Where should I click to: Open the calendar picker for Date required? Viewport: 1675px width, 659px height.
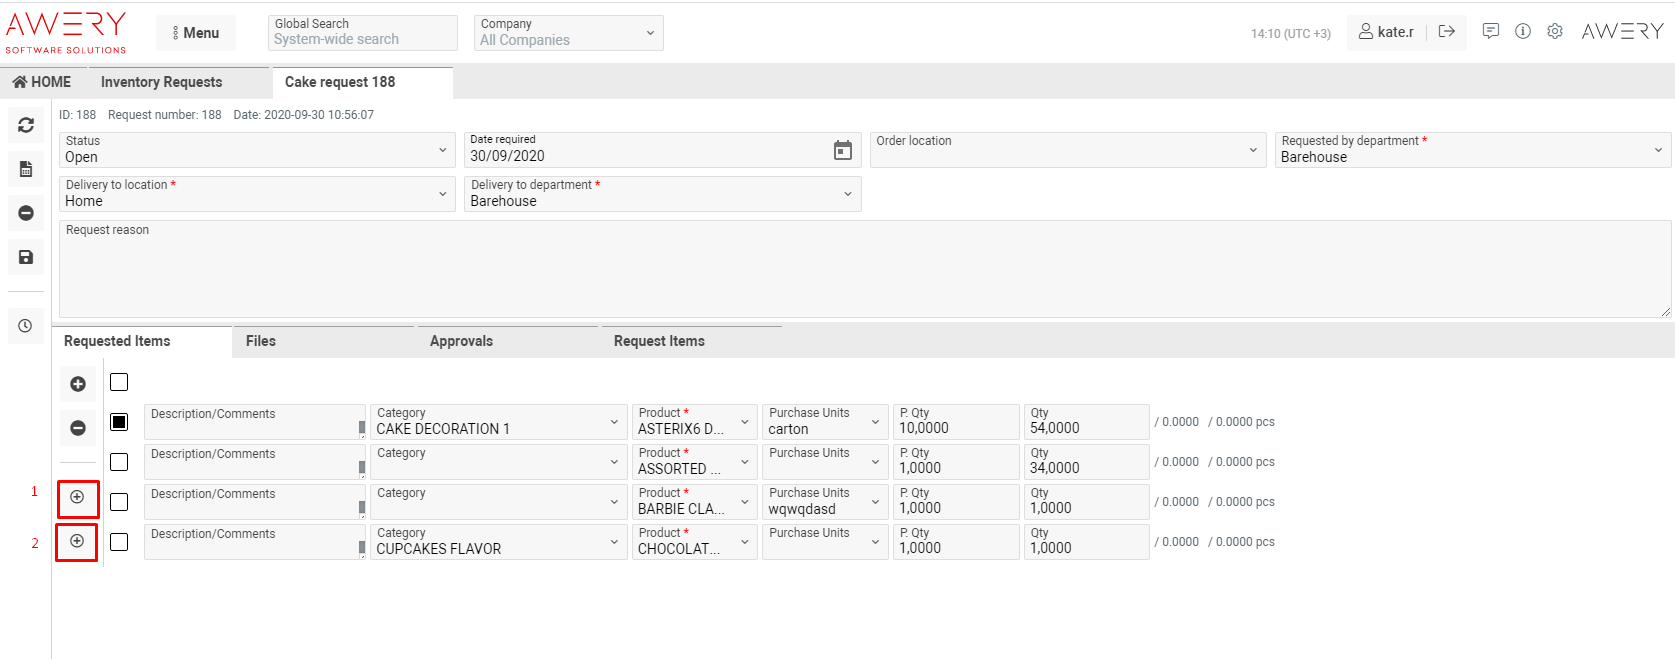click(x=843, y=150)
